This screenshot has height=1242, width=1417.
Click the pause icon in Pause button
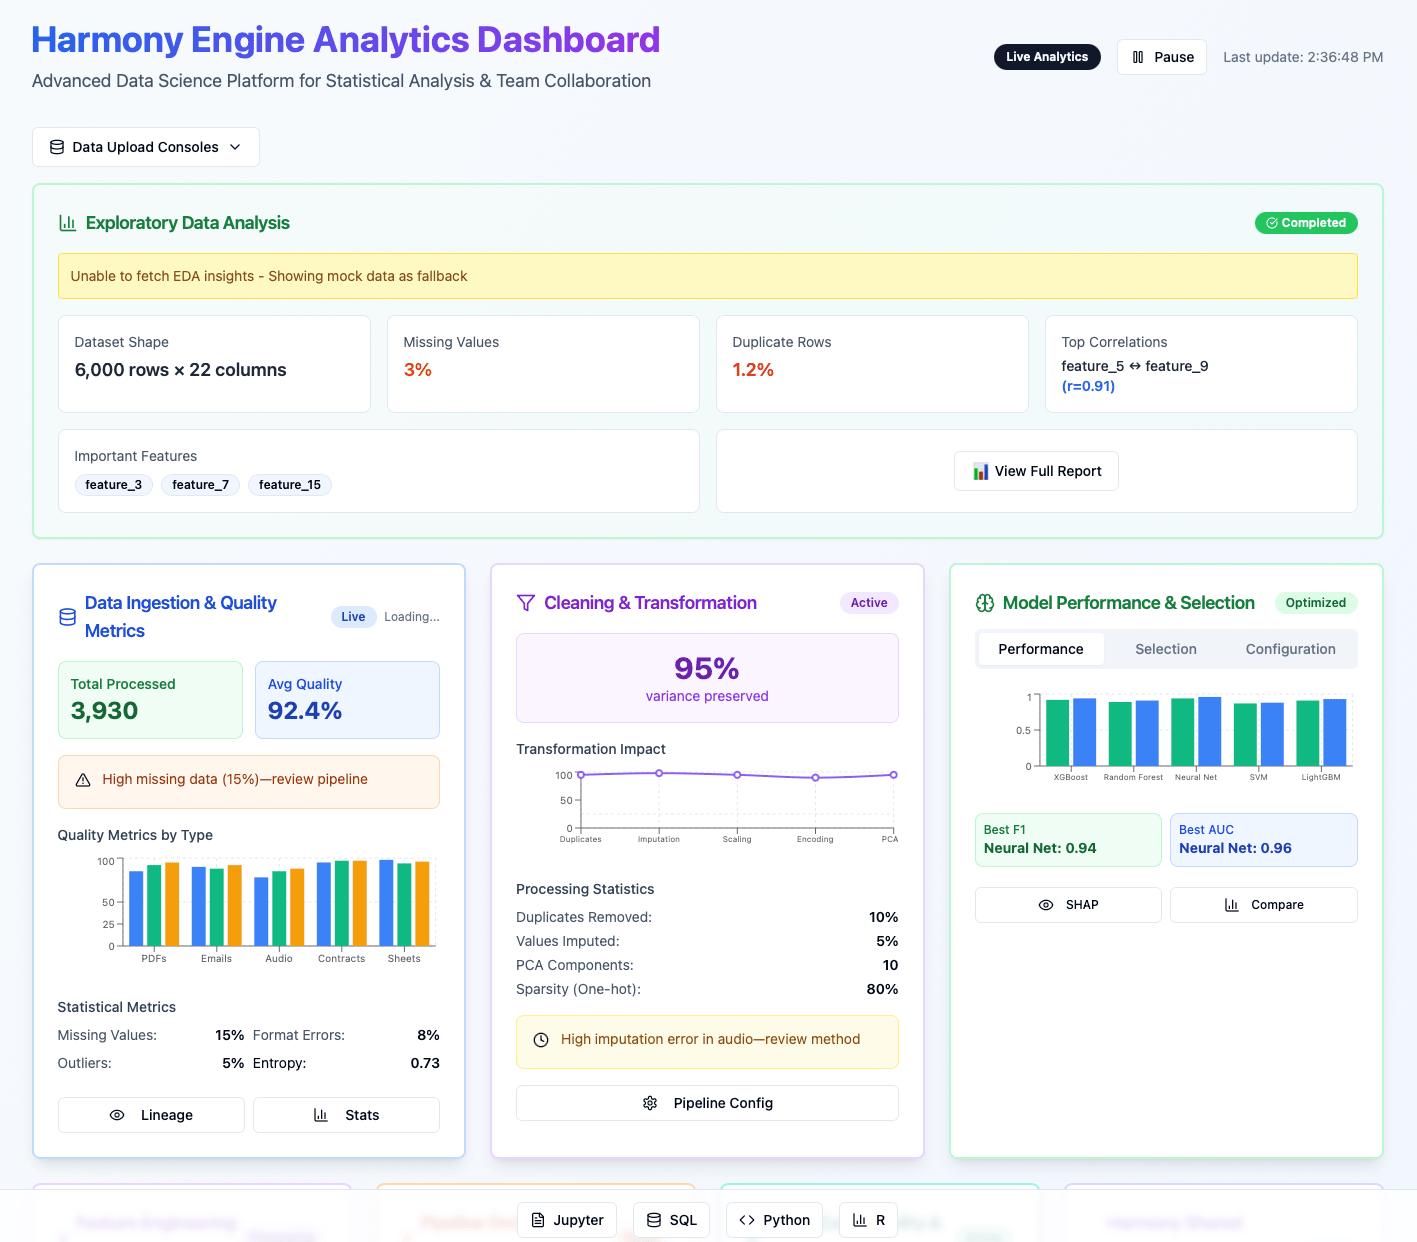coord(1138,57)
